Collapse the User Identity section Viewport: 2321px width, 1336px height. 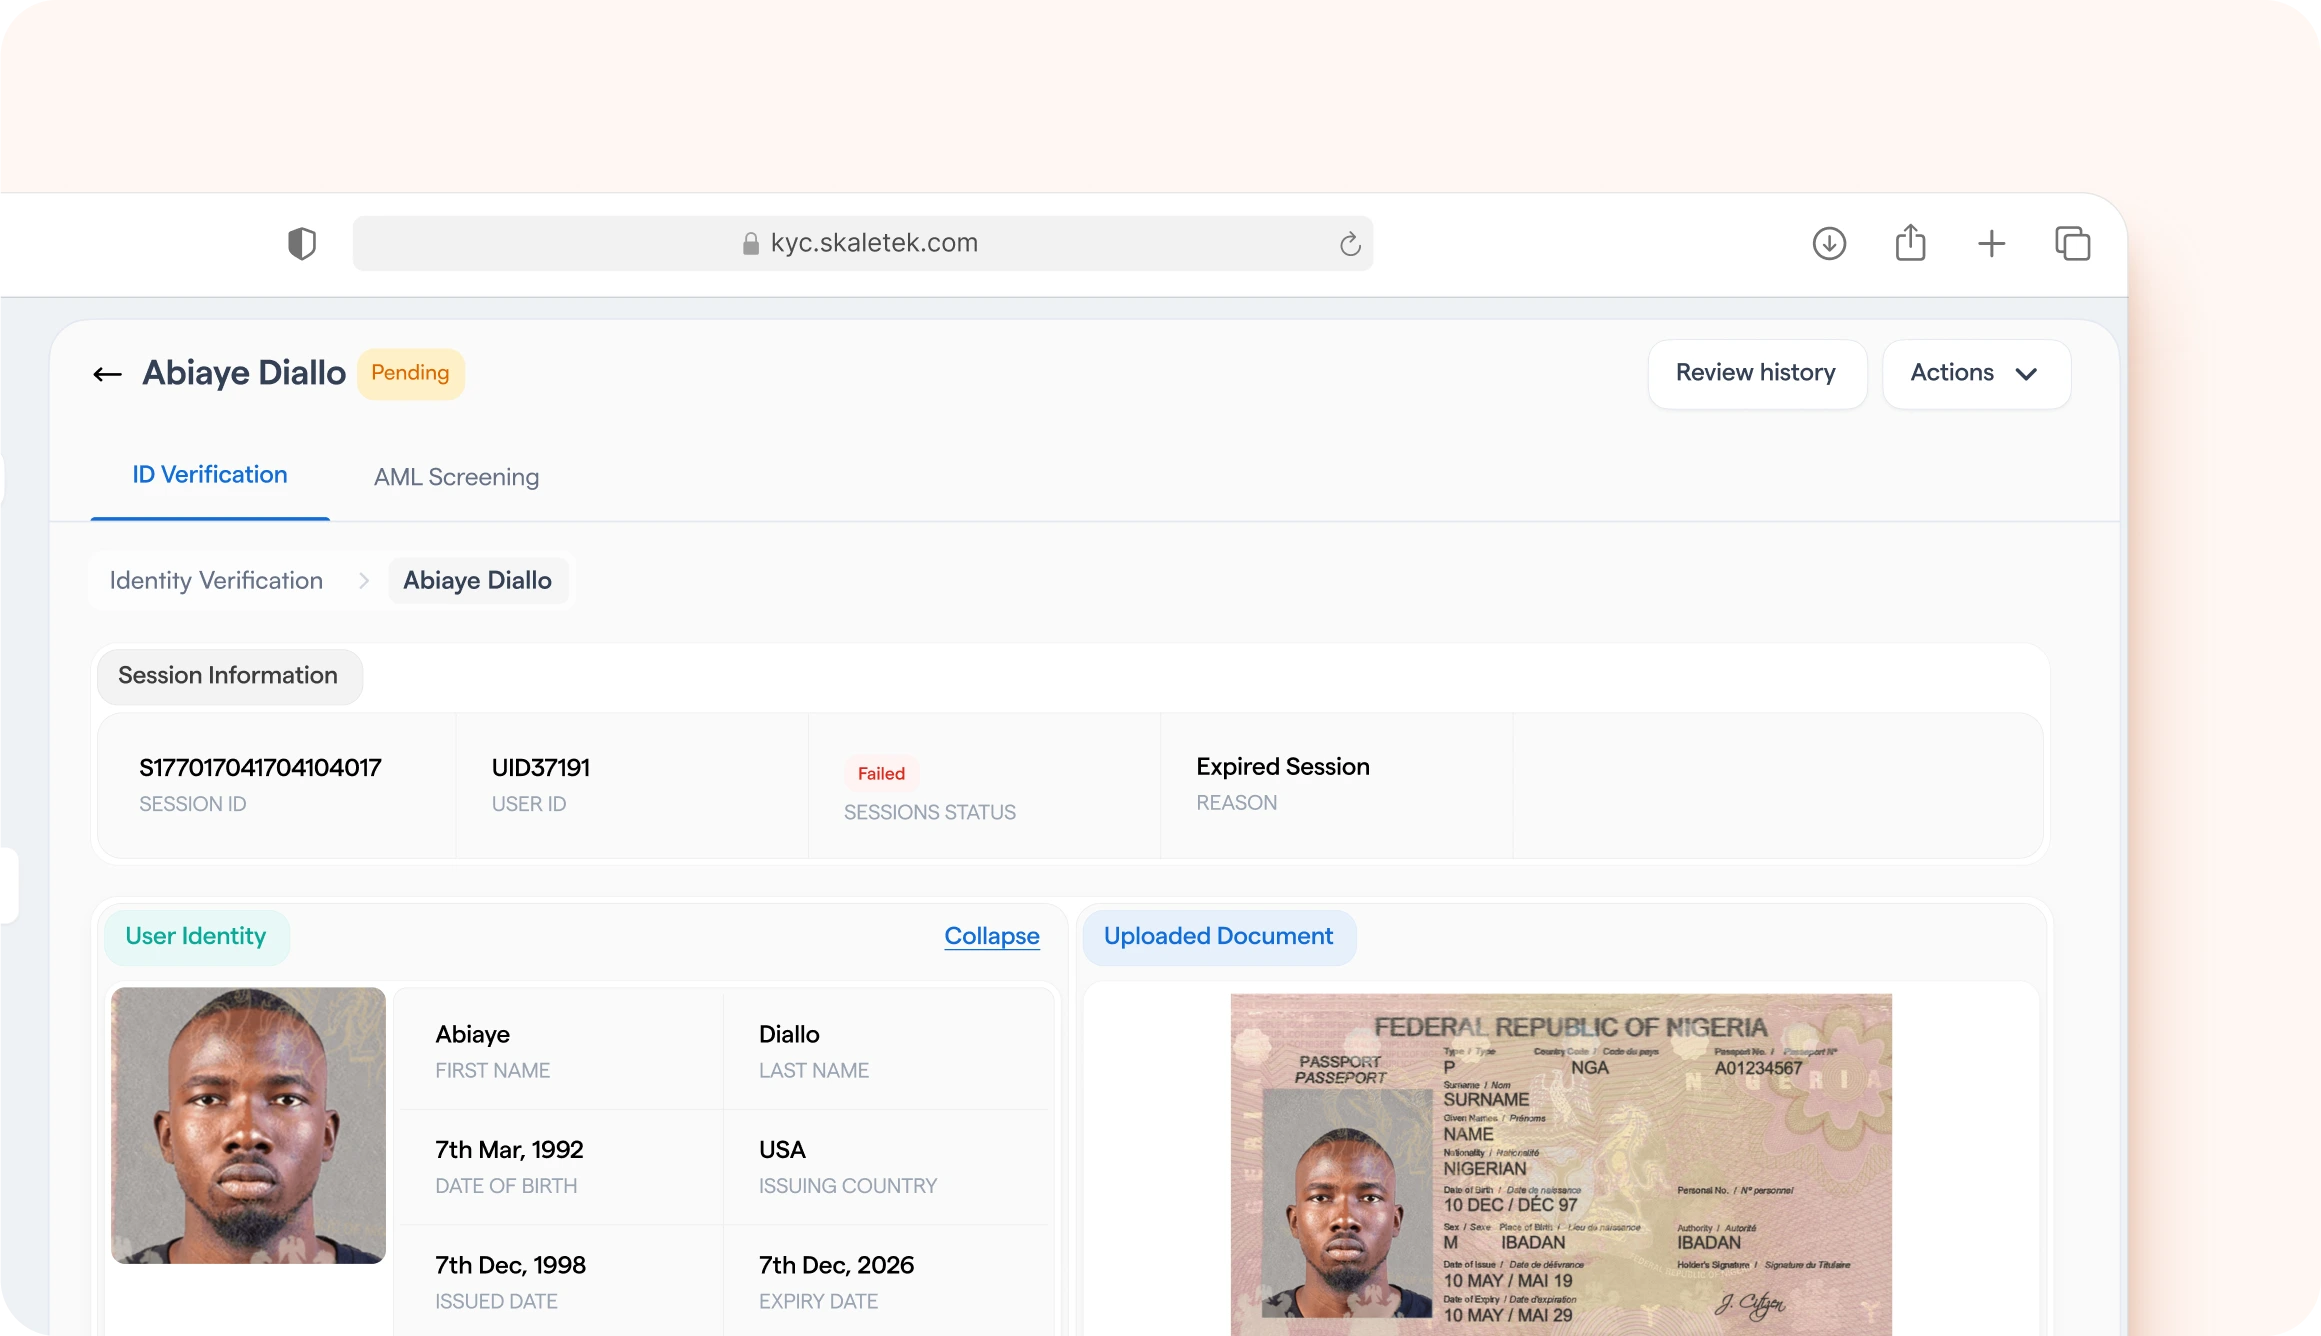pos(991,936)
